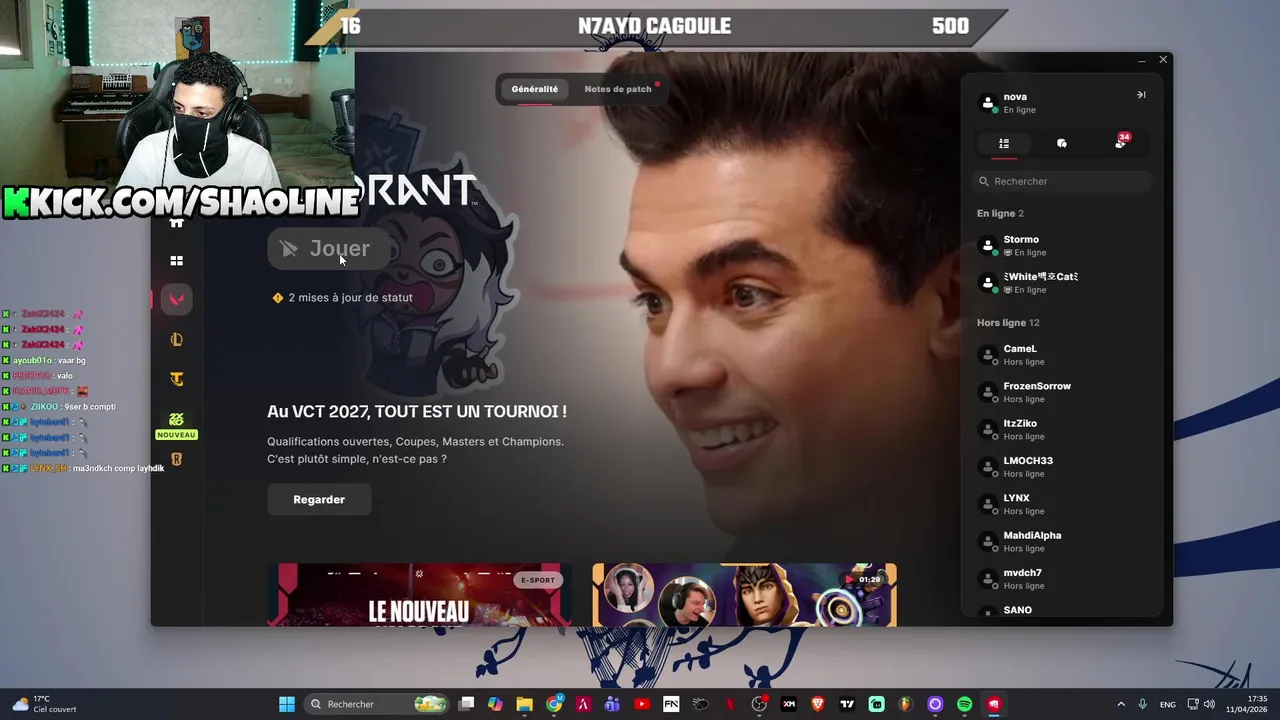
Task: Select the Valorant game icon in sidebar
Action: [x=176, y=299]
